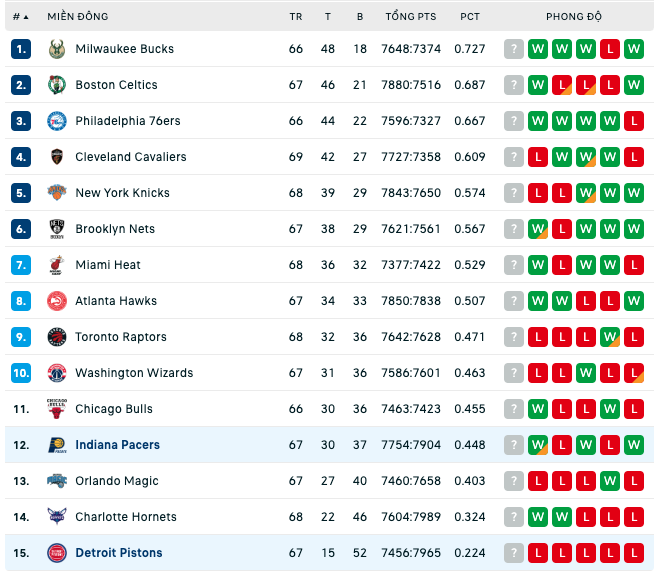Click the Charlotte Hornets logo
659x575 pixels.
pyautogui.click(x=57, y=517)
